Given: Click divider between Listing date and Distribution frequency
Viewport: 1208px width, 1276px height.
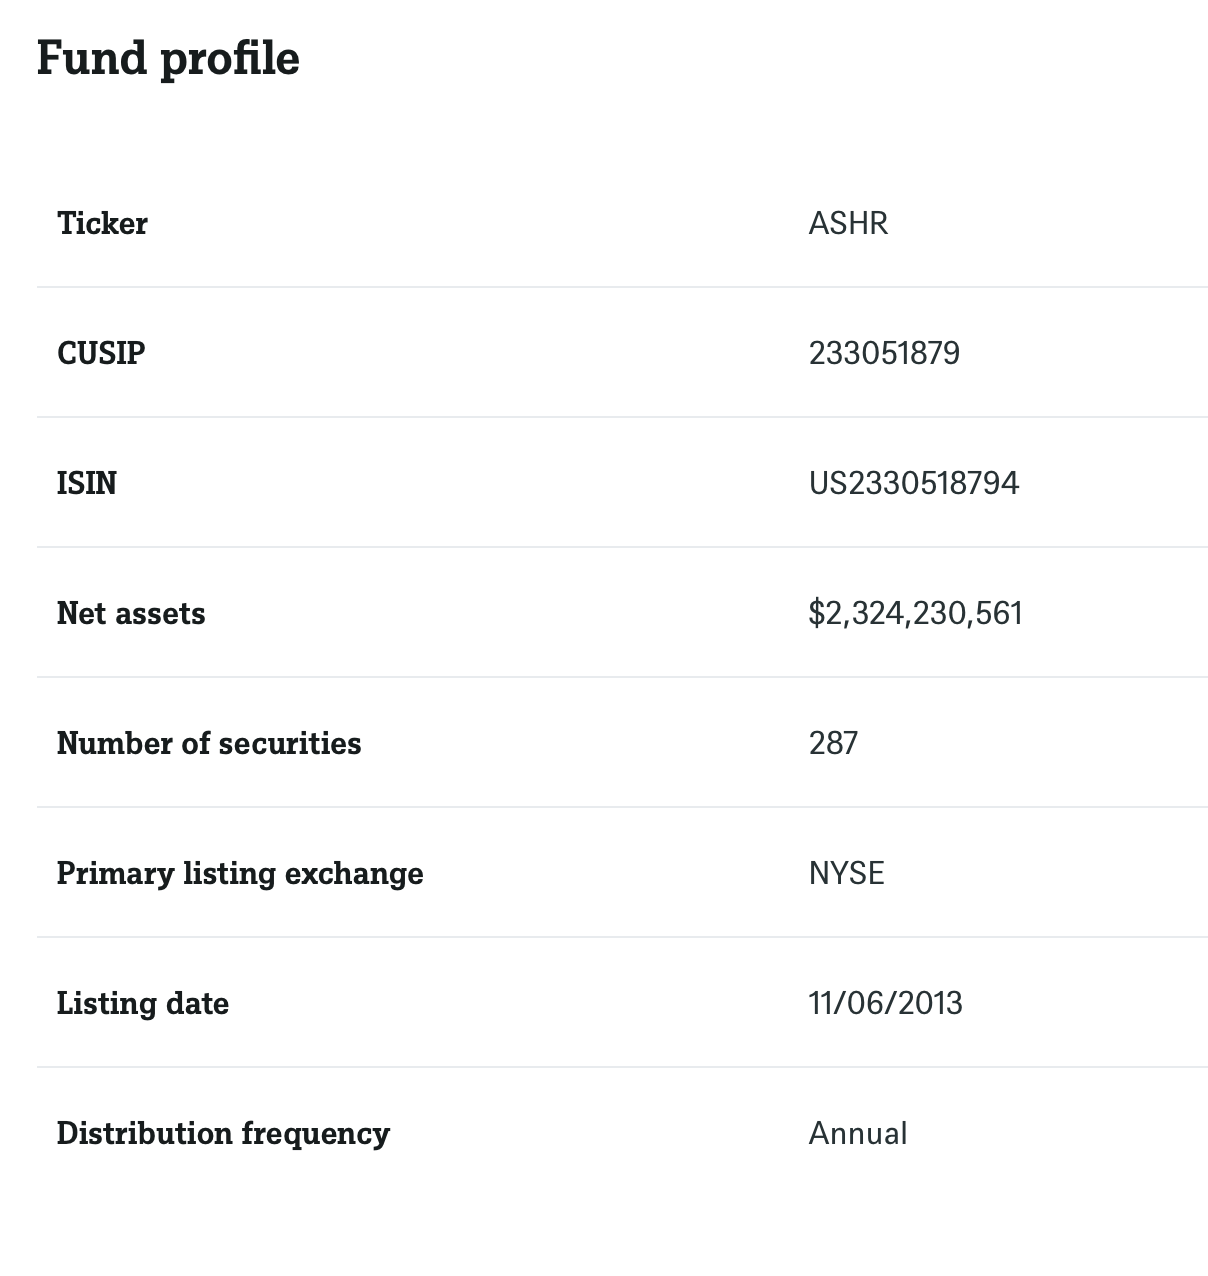Looking at the screenshot, I should click(622, 1067).
